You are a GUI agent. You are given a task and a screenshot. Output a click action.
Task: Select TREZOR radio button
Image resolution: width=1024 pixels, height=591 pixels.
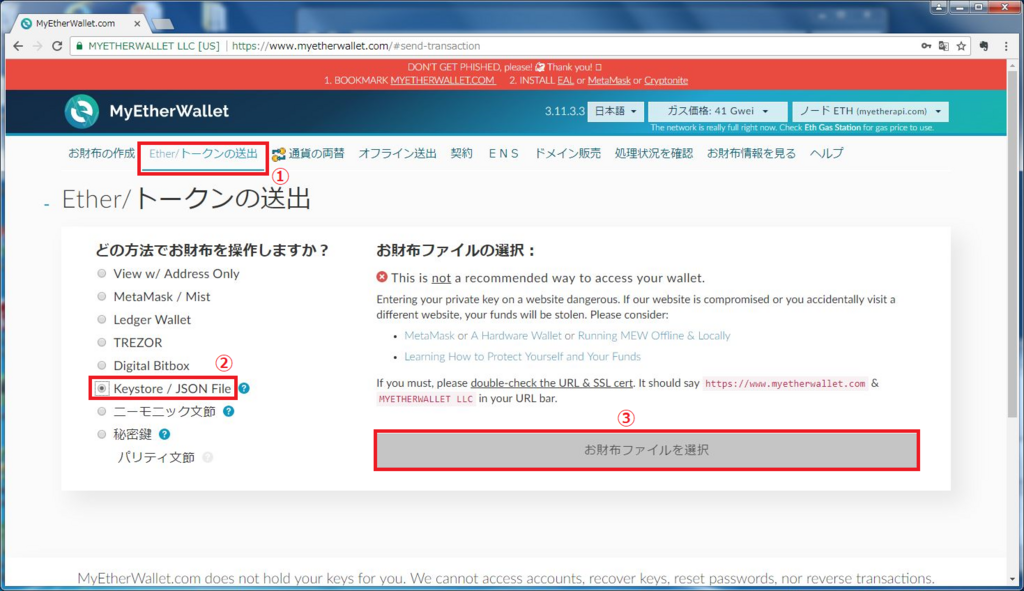coord(102,342)
